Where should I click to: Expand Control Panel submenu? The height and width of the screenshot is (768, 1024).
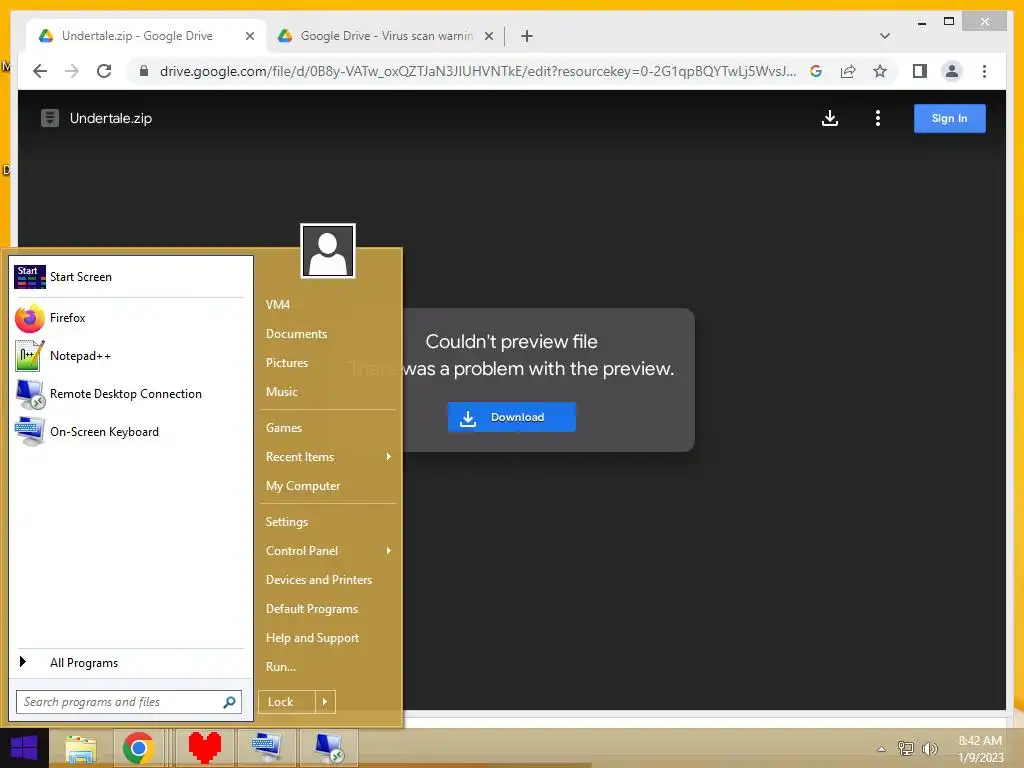(x=328, y=551)
